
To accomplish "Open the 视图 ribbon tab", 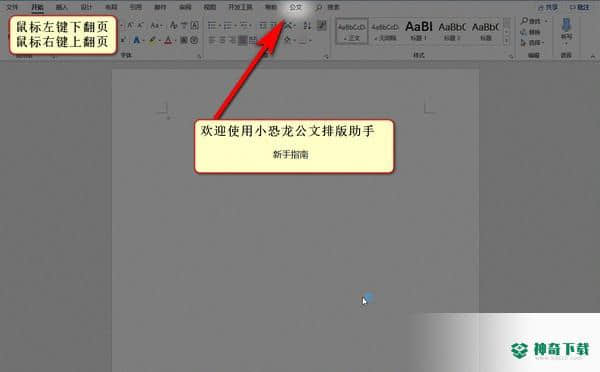I will (210, 7).
